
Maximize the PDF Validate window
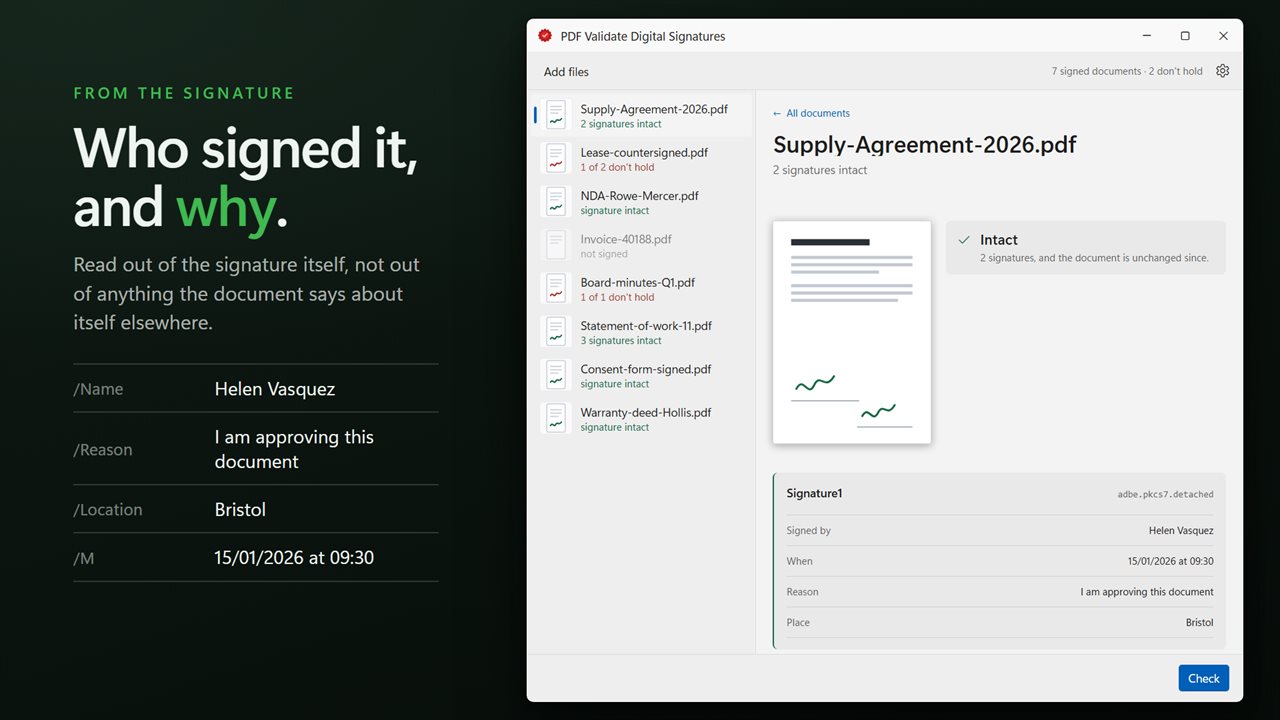1185,36
